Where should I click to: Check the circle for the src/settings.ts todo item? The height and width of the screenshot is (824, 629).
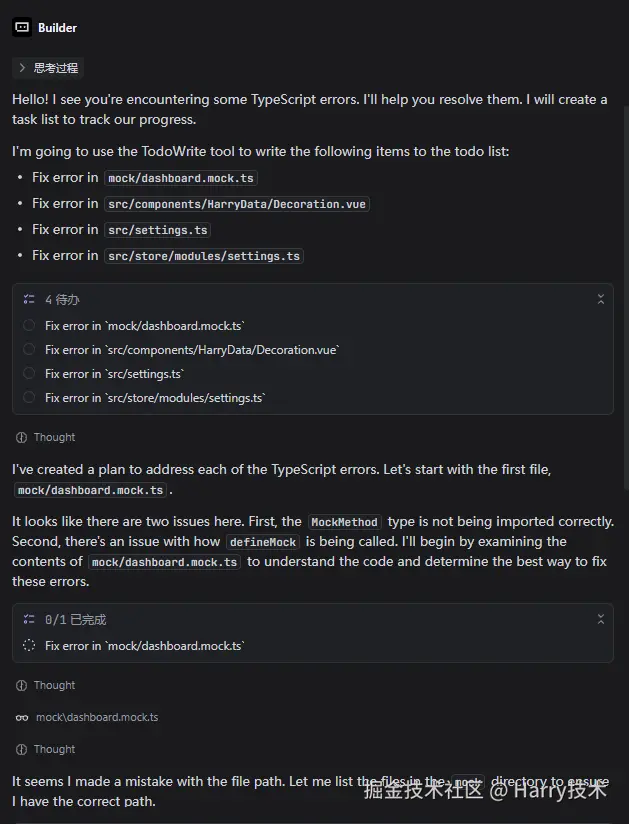(x=29, y=374)
